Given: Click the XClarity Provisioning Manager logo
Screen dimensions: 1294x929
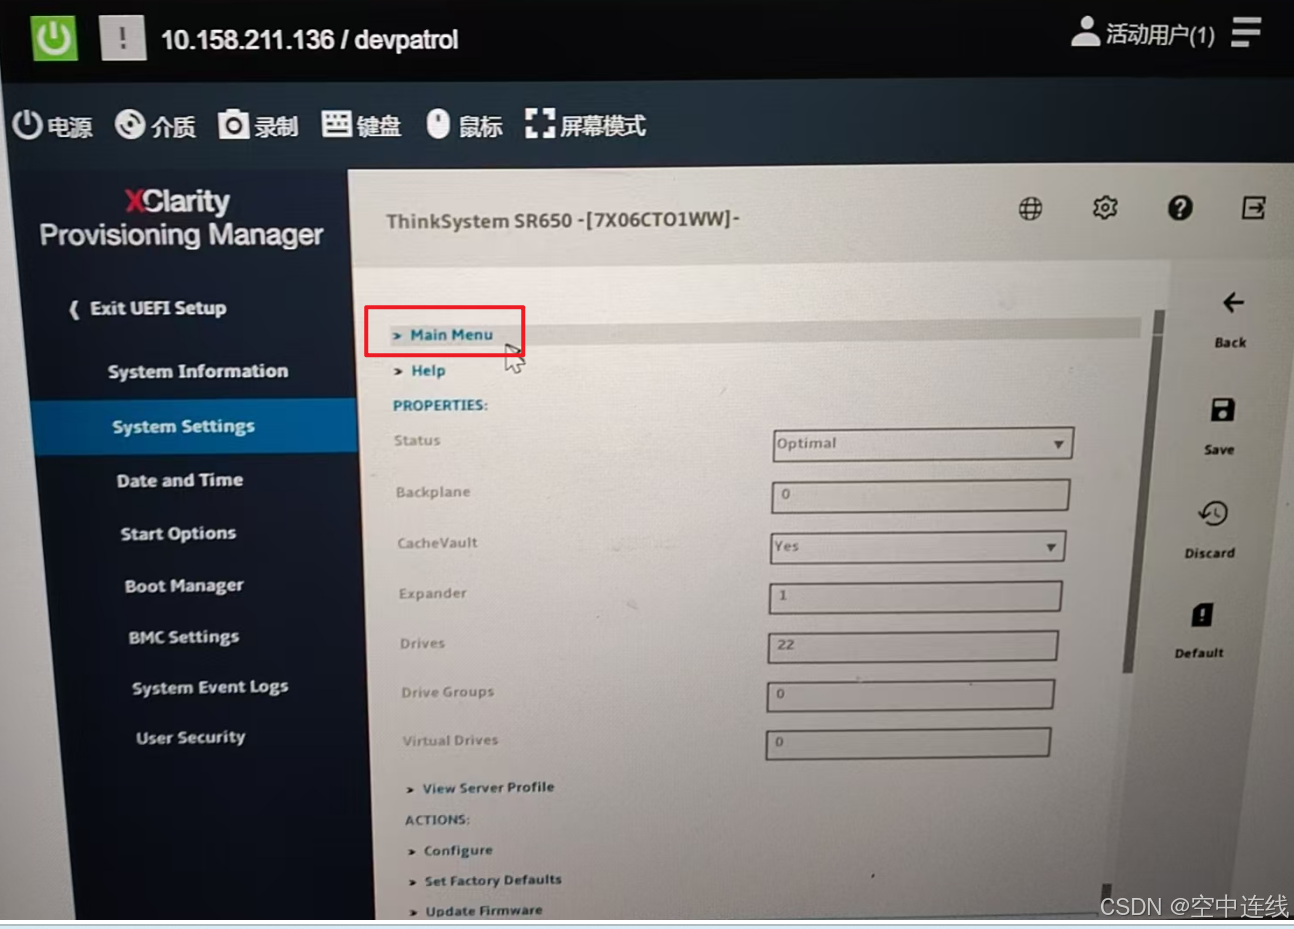Looking at the screenshot, I should coord(180,217).
